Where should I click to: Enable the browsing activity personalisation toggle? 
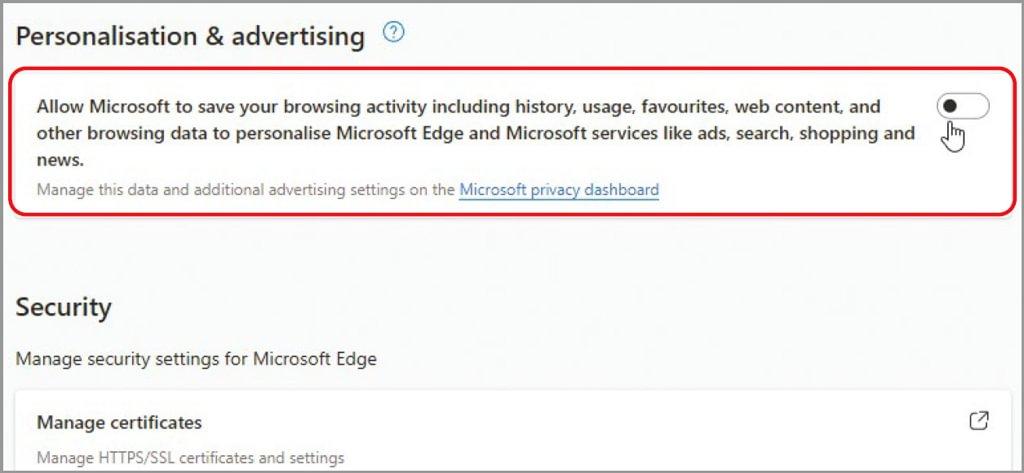click(x=963, y=106)
